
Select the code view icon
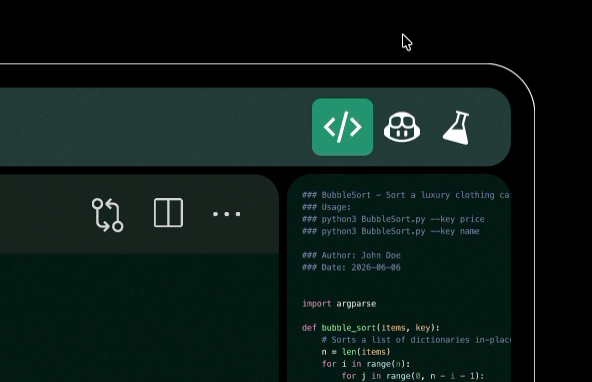click(x=342, y=127)
